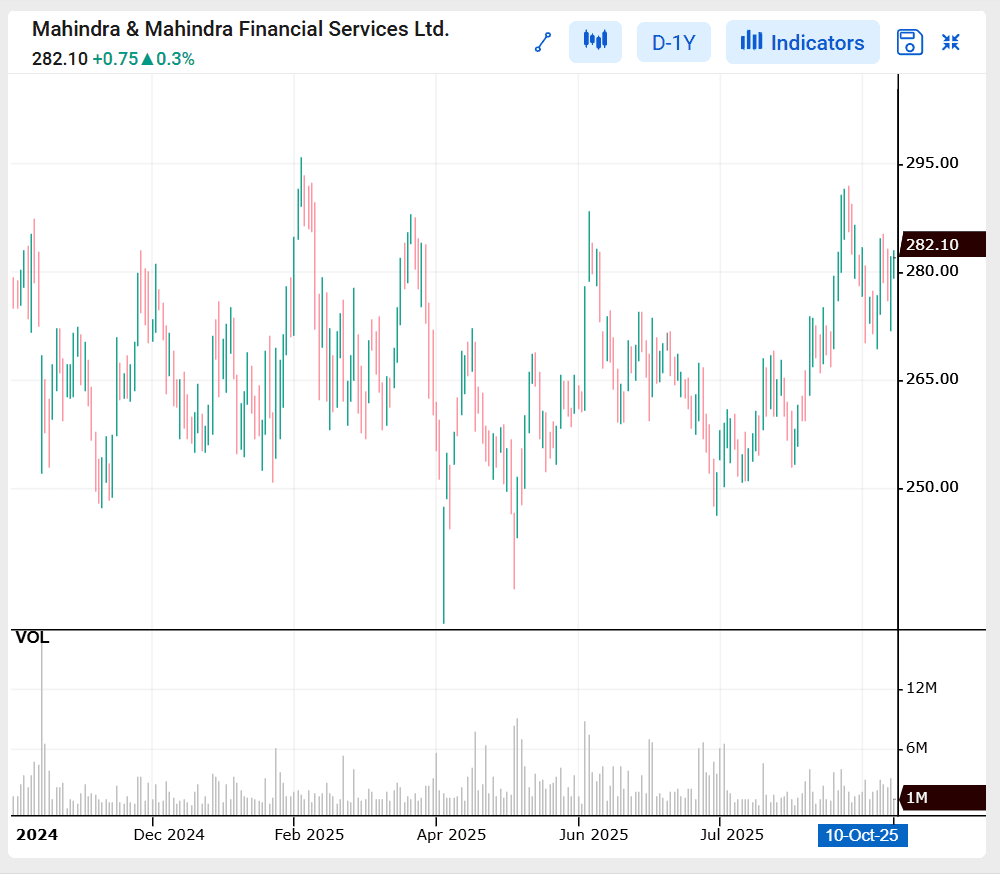Click the Feb 2025 time axis label

click(x=309, y=834)
